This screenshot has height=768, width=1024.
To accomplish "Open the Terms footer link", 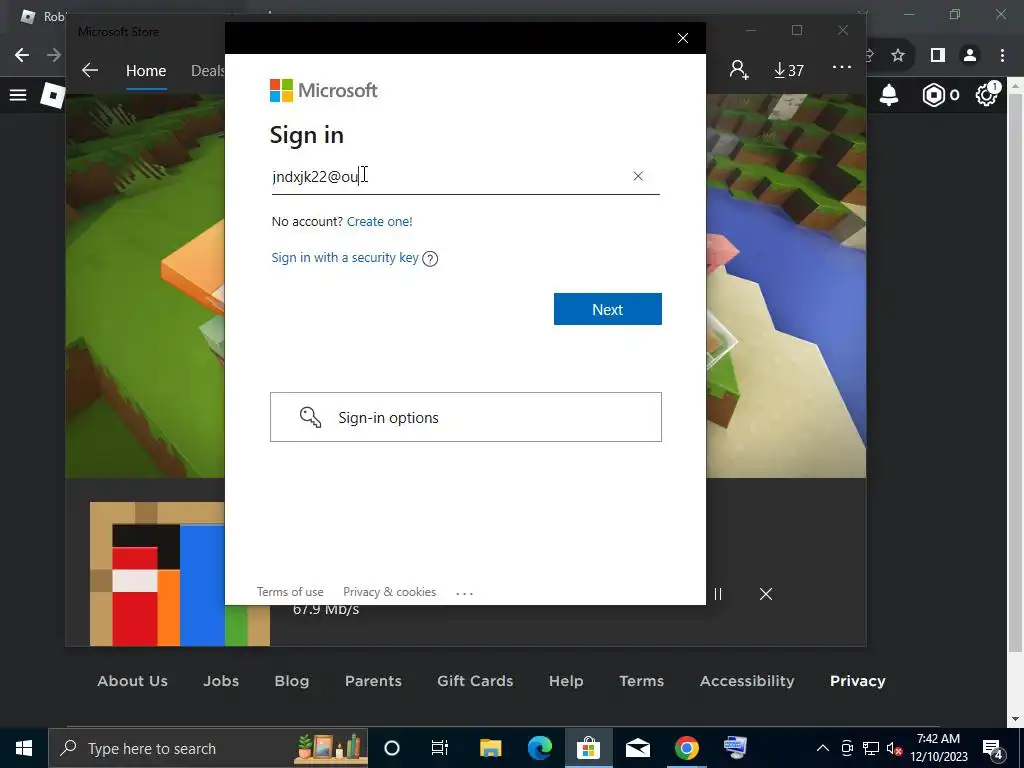I will (x=642, y=680).
